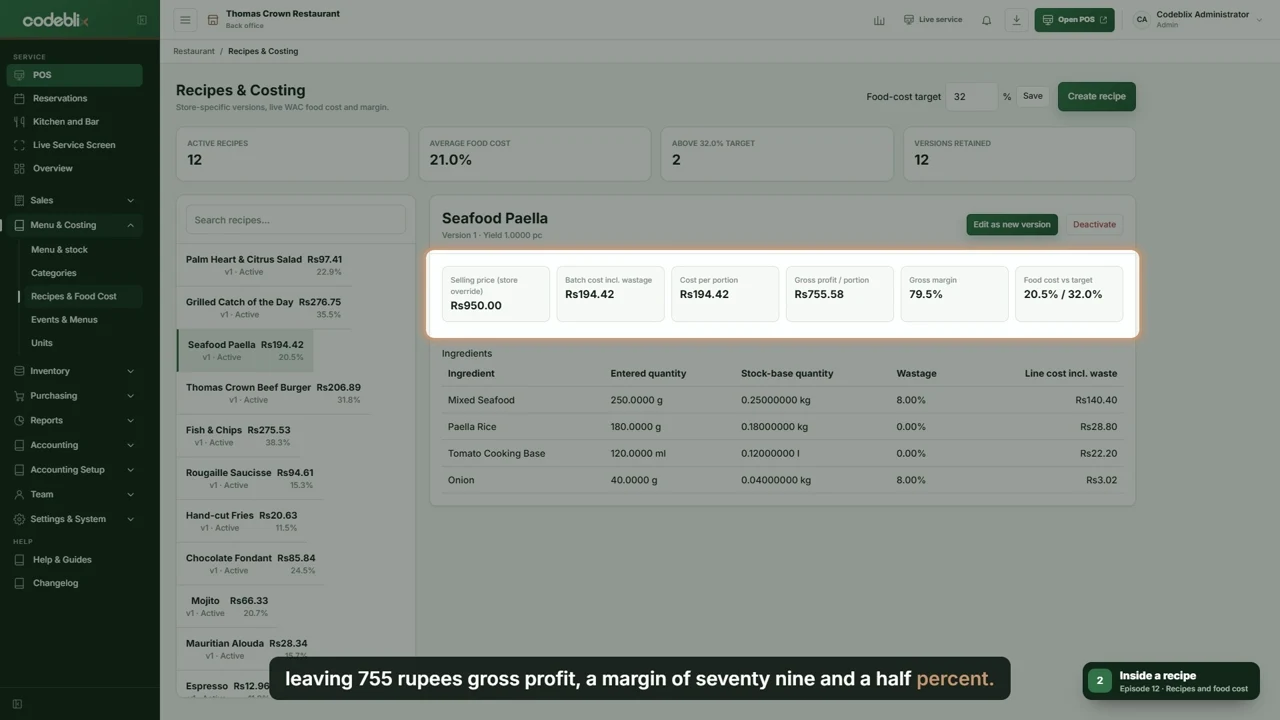Screen dimensions: 1280x720
Task: Click the Live Service Screen icon
Action: click(x=20, y=145)
